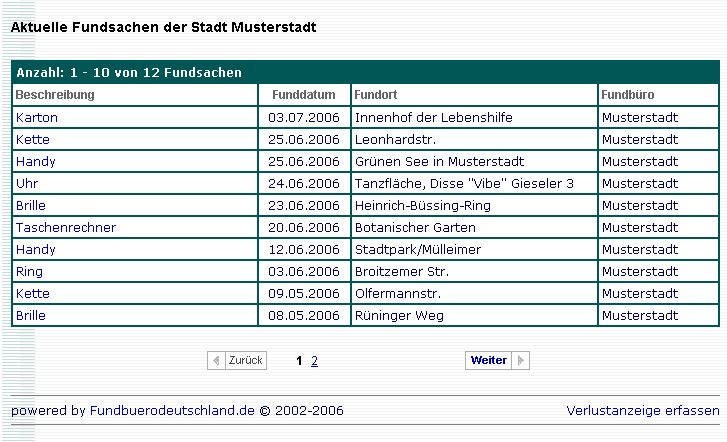727x442 pixels.
Task: Open the Kette entry from 25.06.2006
Action: coord(33,140)
